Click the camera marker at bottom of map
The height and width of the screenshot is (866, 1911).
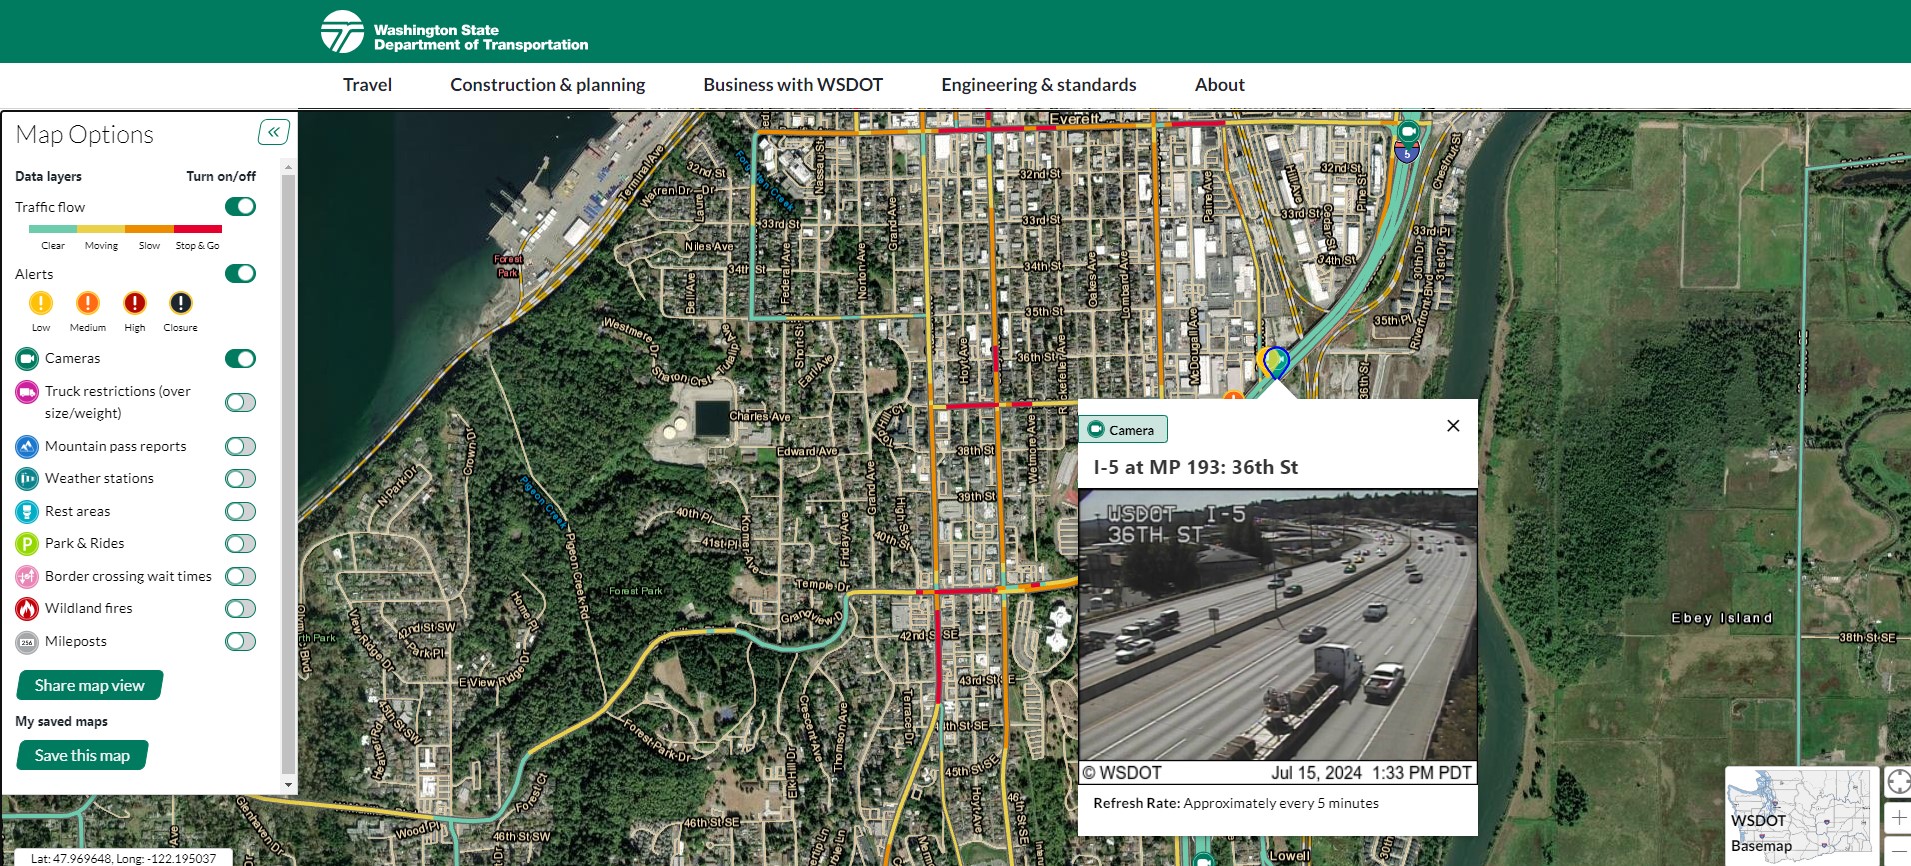click(x=1204, y=859)
